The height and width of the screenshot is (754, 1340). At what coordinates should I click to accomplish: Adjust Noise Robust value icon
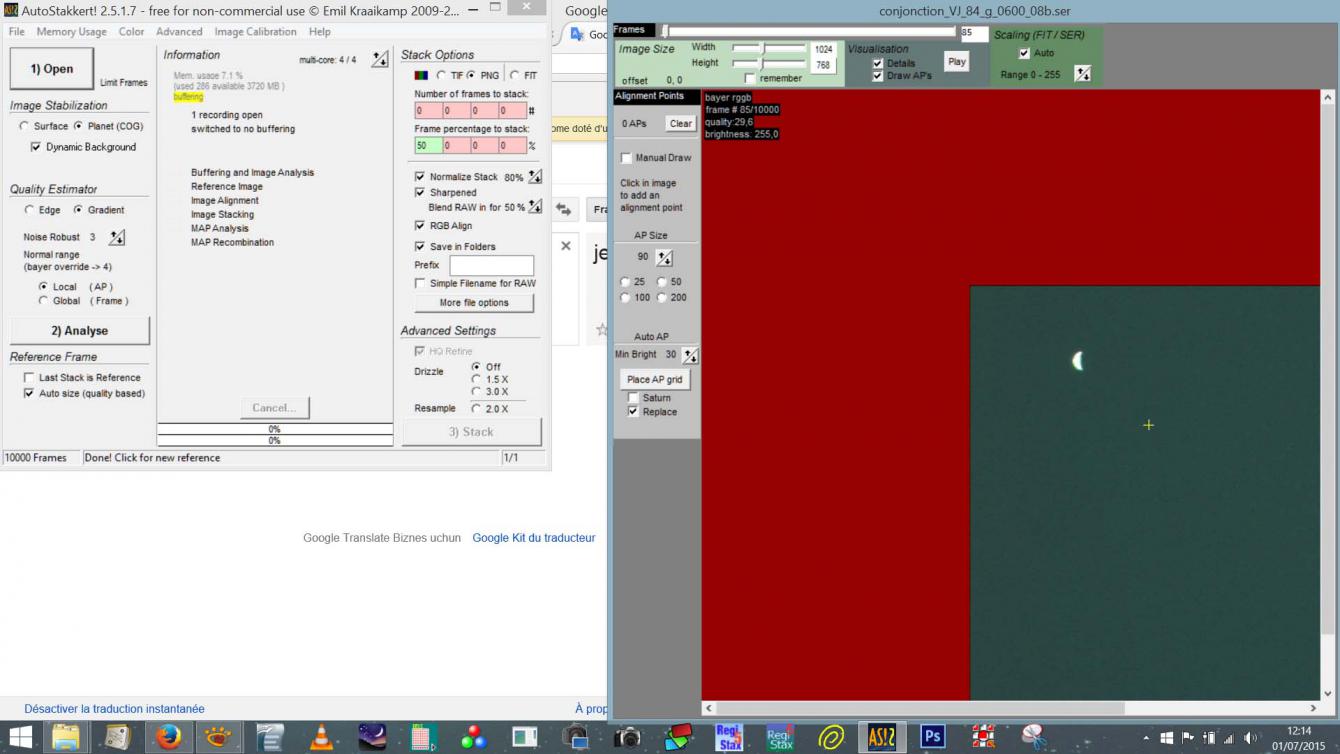click(x=117, y=237)
